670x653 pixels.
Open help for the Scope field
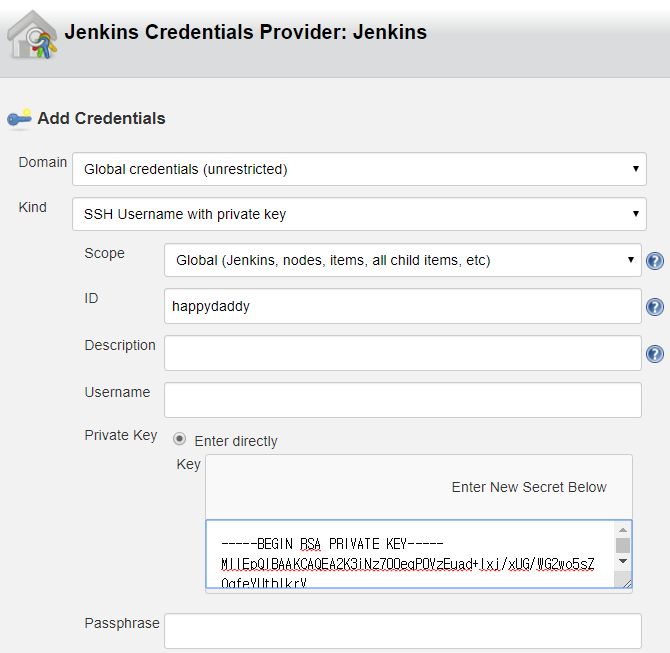(x=655, y=261)
